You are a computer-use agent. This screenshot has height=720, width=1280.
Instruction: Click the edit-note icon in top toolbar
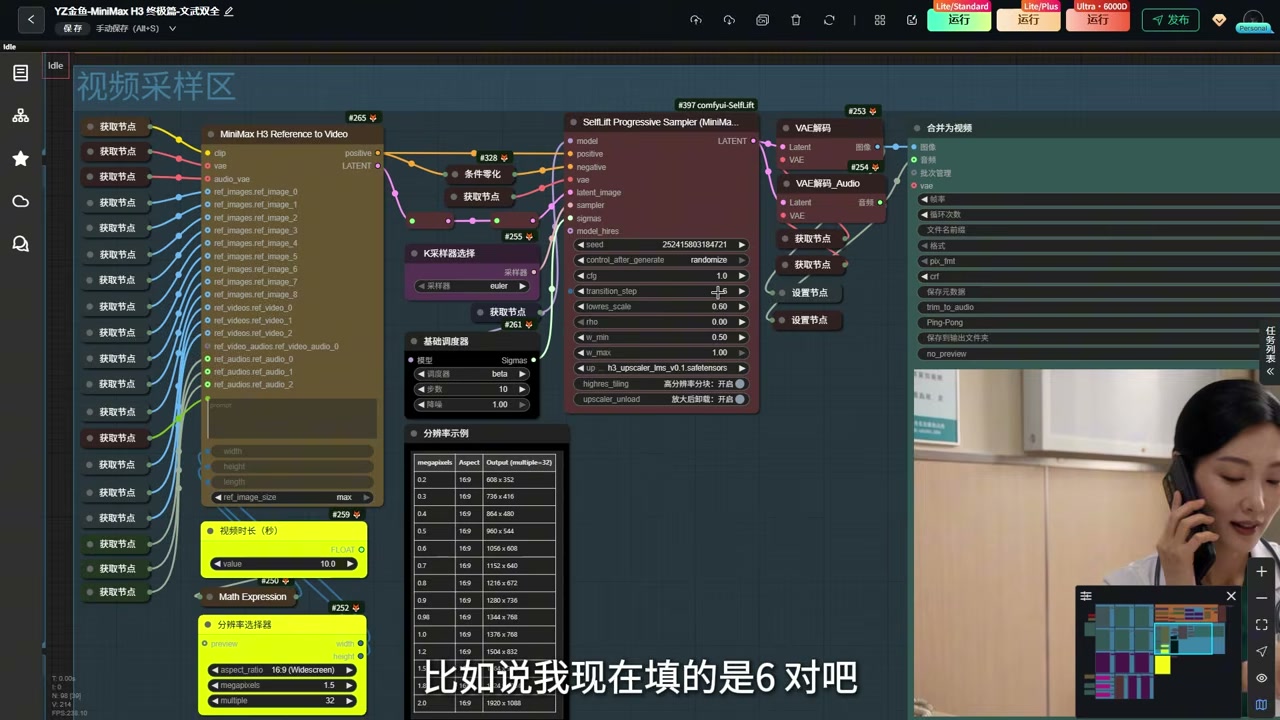[912, 20]
